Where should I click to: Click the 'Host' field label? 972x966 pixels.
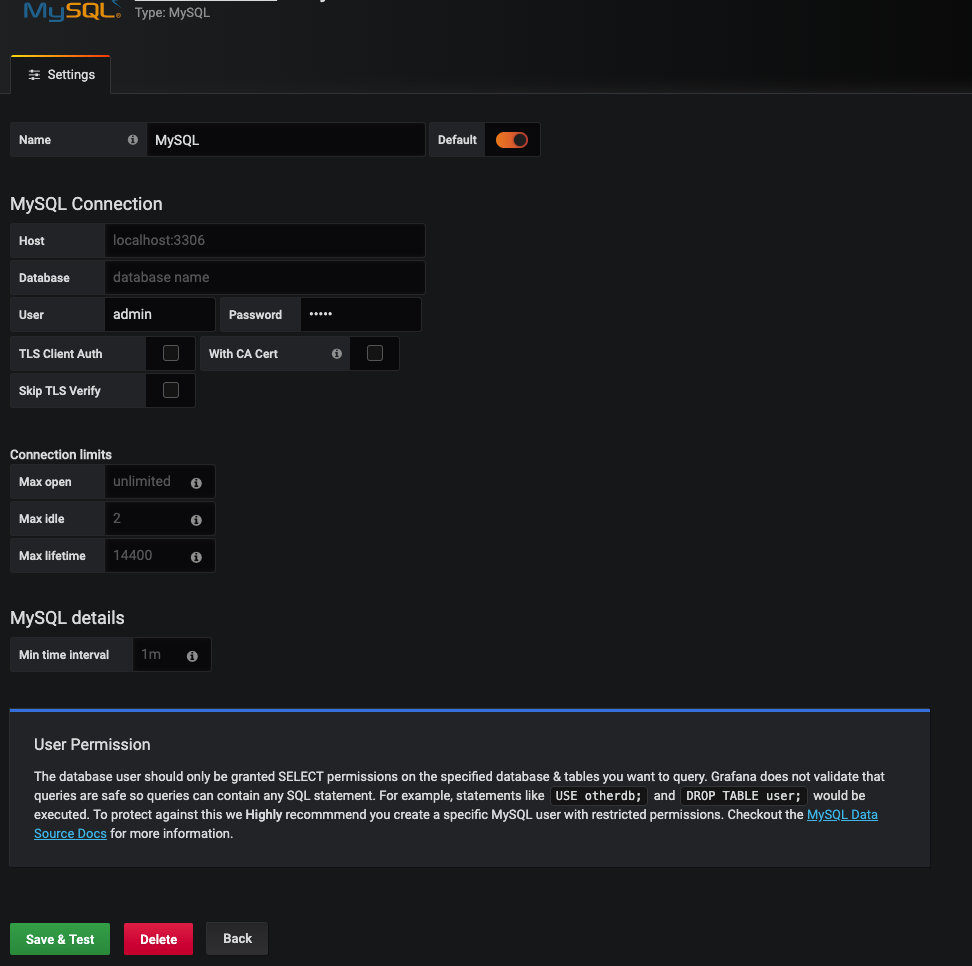32,241
